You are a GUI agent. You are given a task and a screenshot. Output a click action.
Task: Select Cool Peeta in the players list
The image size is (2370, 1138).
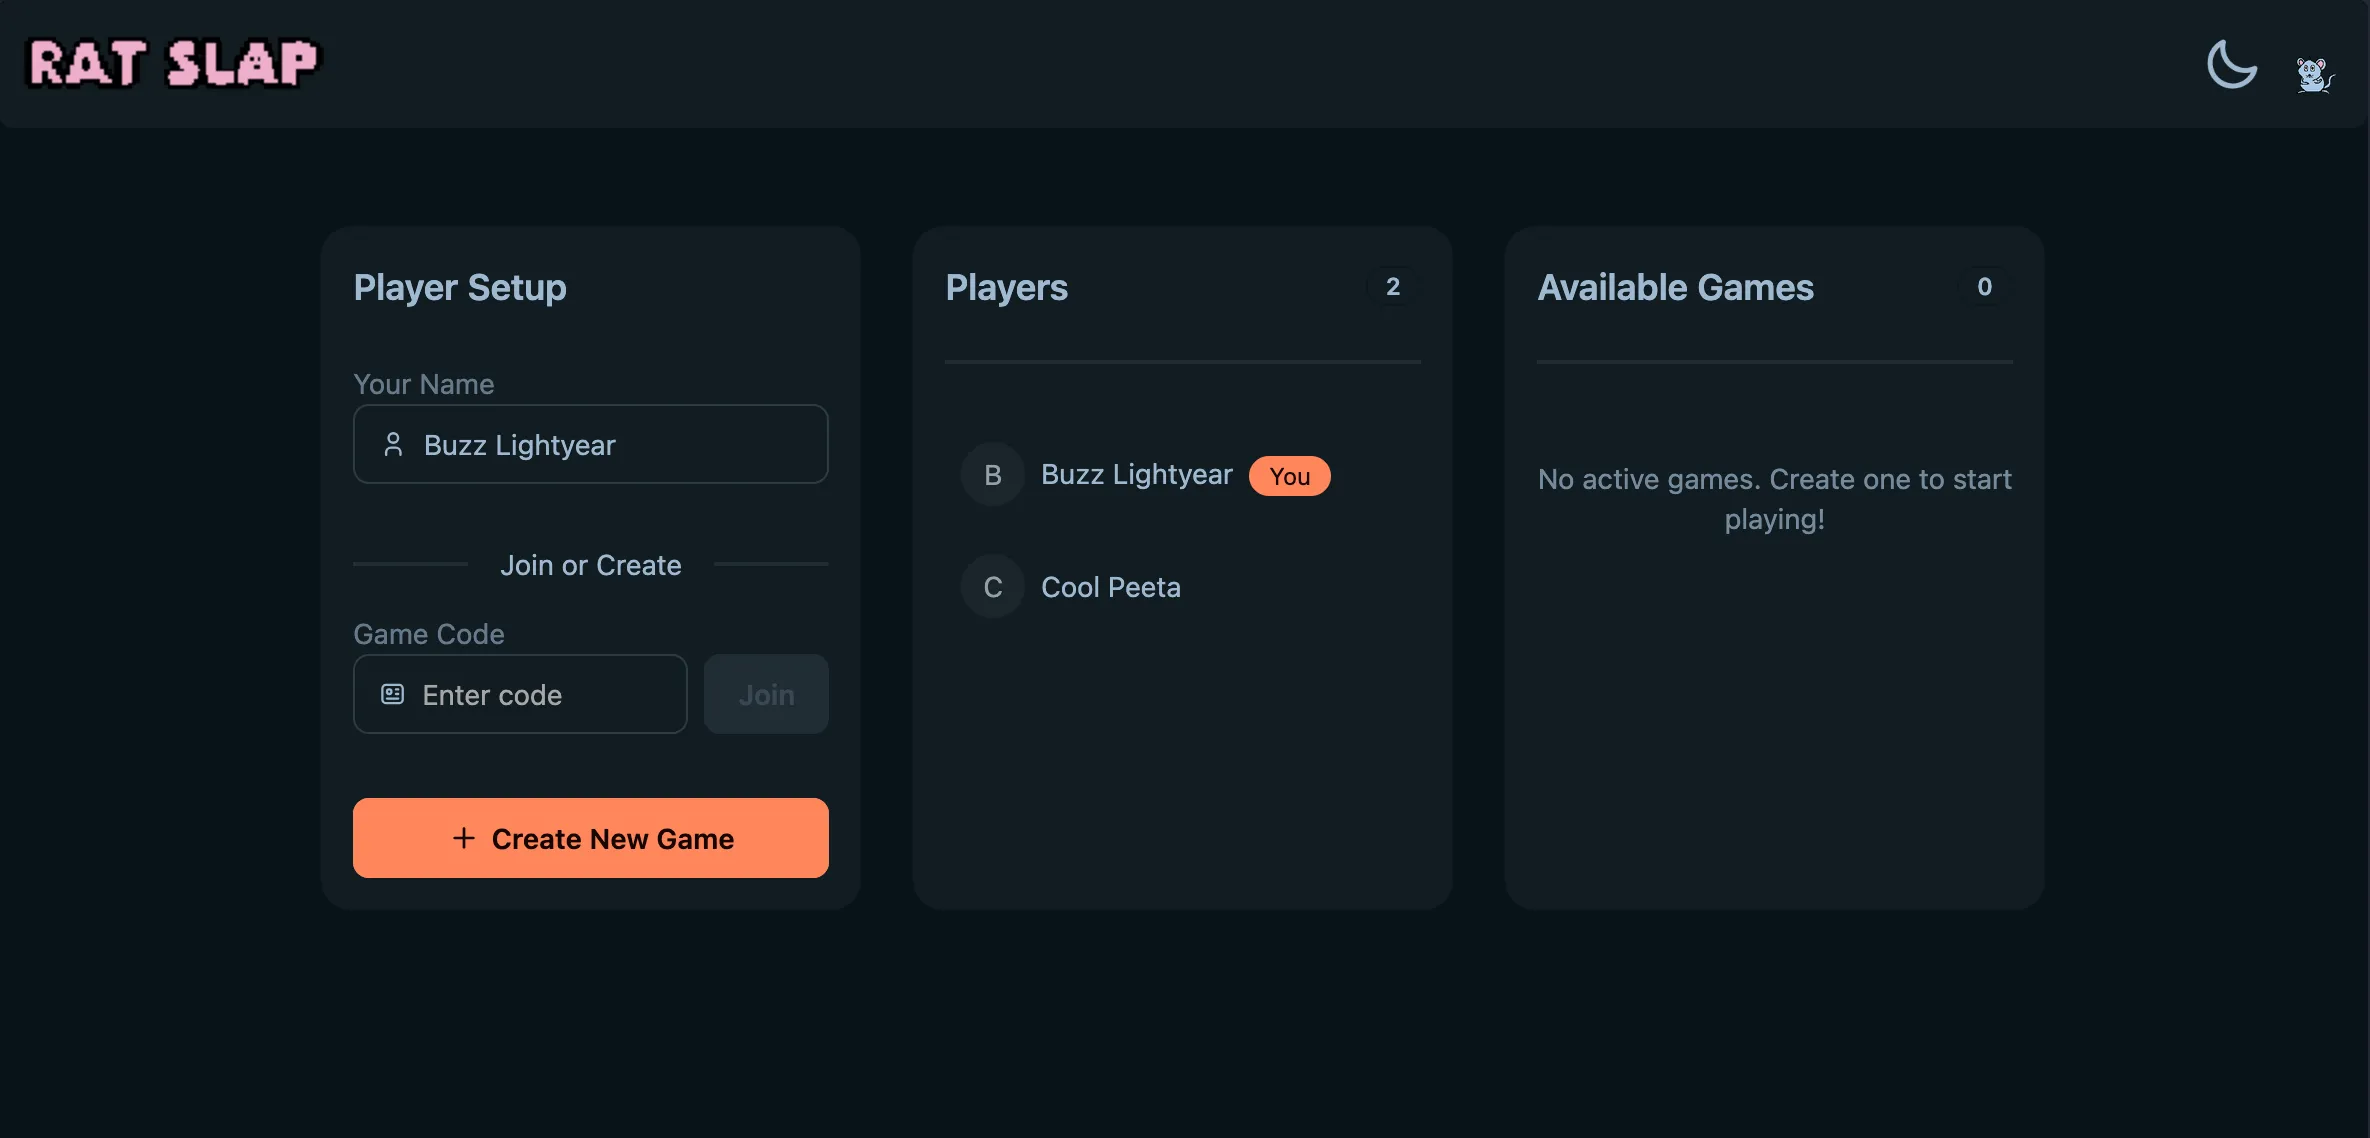coord(1110,587)
